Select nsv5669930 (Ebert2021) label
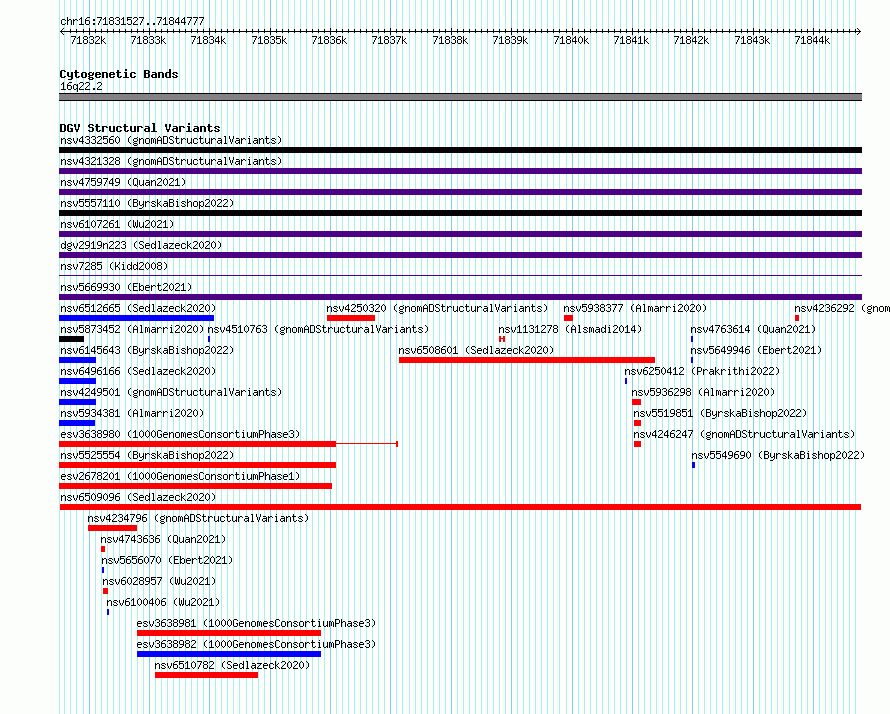890x714 pixels. click(x=126, y=287)
